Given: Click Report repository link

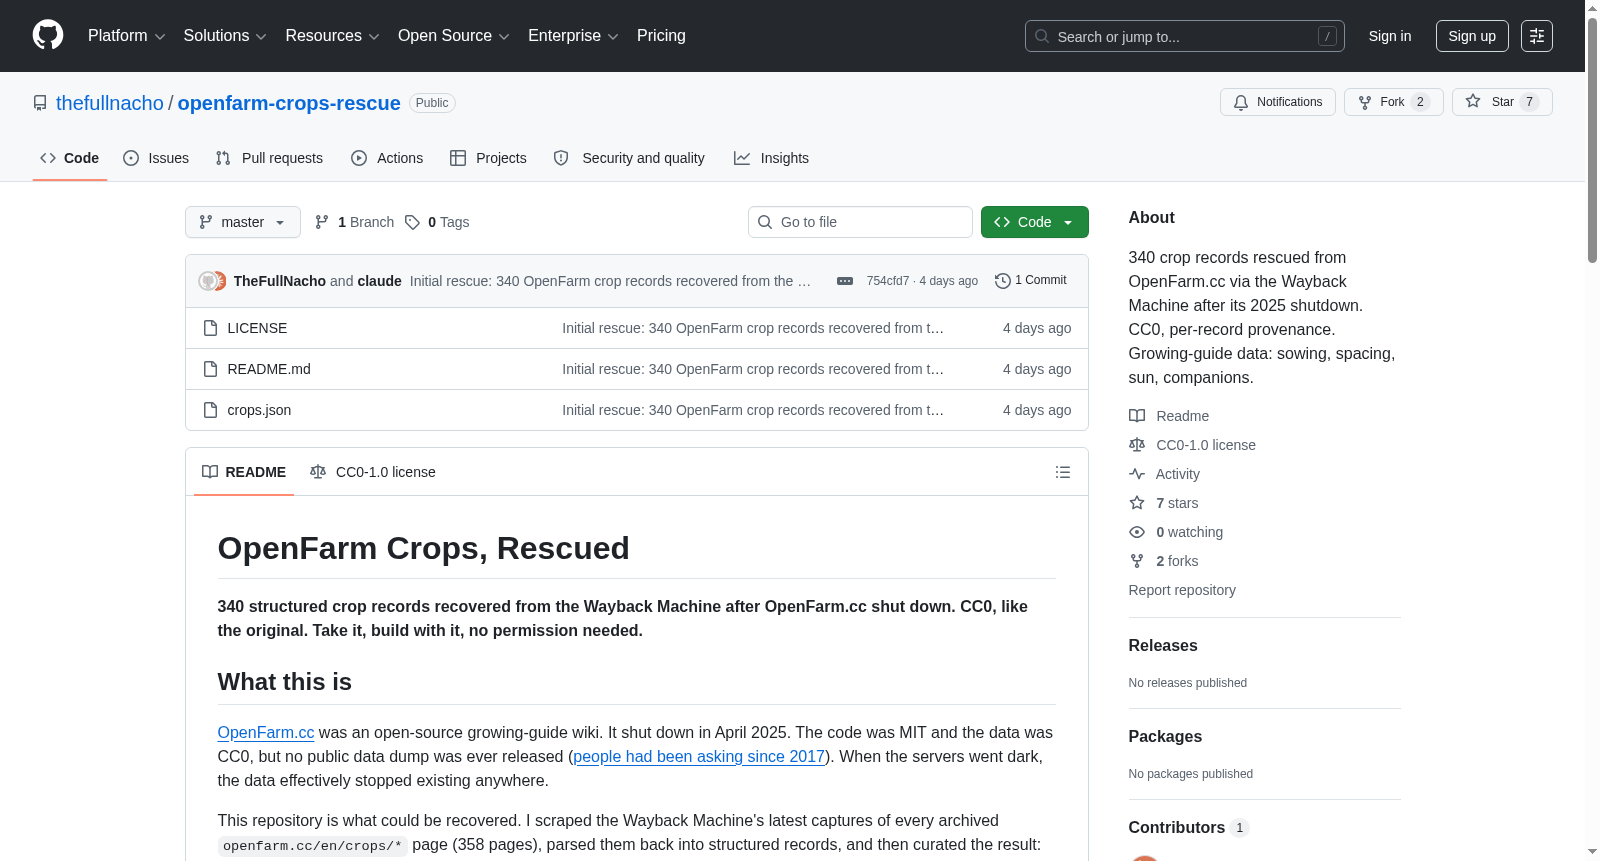Looking at the screenshot, I should 1182,590.
